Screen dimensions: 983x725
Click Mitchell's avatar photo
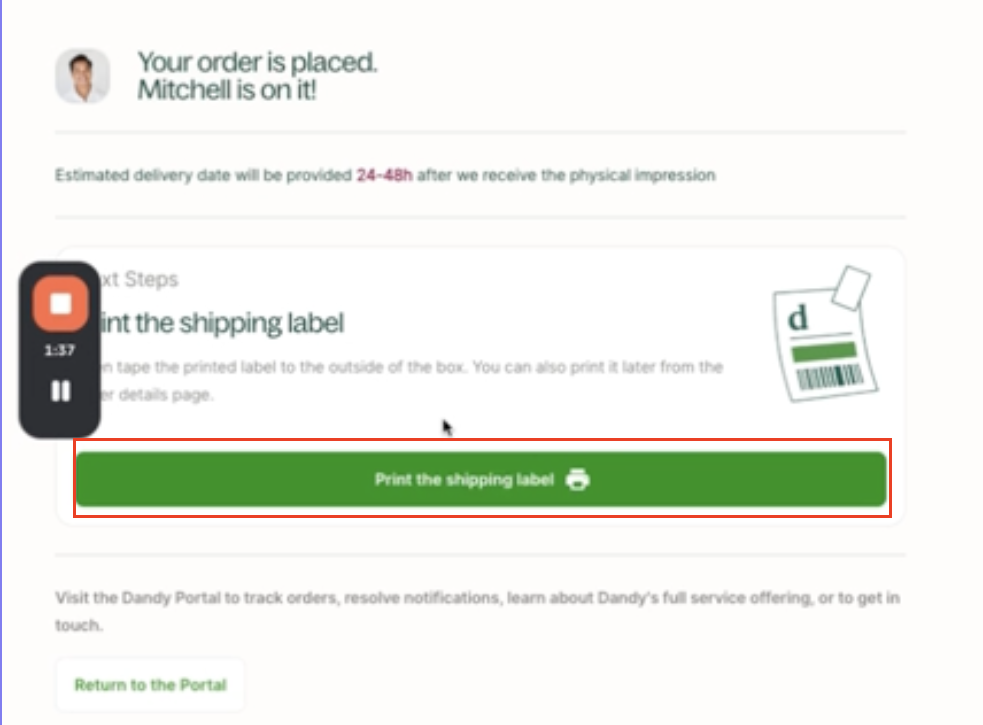pyautogui.click(x=82, y=76)
